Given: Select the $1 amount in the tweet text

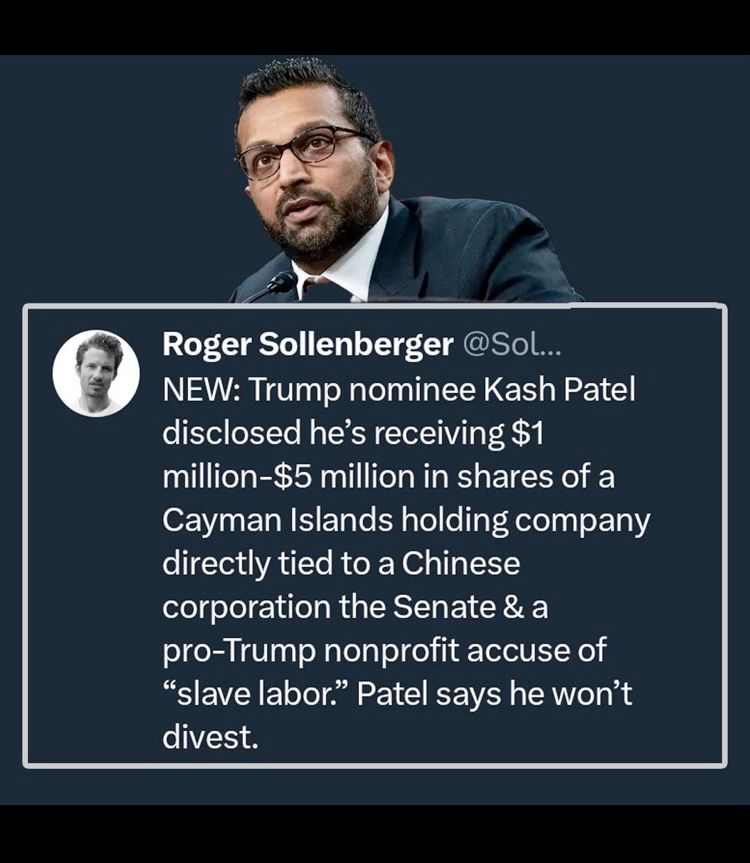Looking at the screenshot, I should point(527,433).
